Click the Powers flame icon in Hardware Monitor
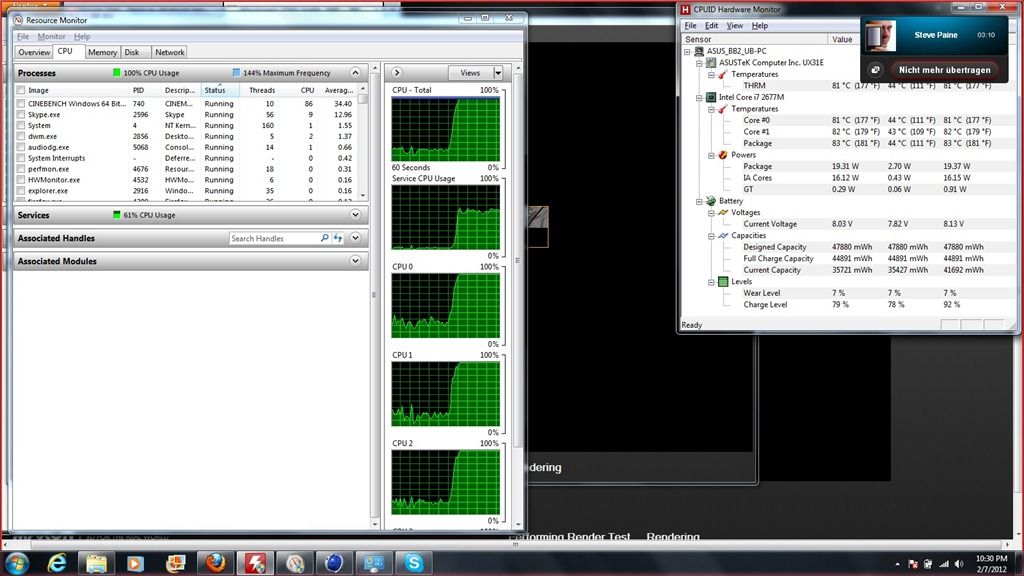This screenshot has width=1024, height=576. click(723, 155)
